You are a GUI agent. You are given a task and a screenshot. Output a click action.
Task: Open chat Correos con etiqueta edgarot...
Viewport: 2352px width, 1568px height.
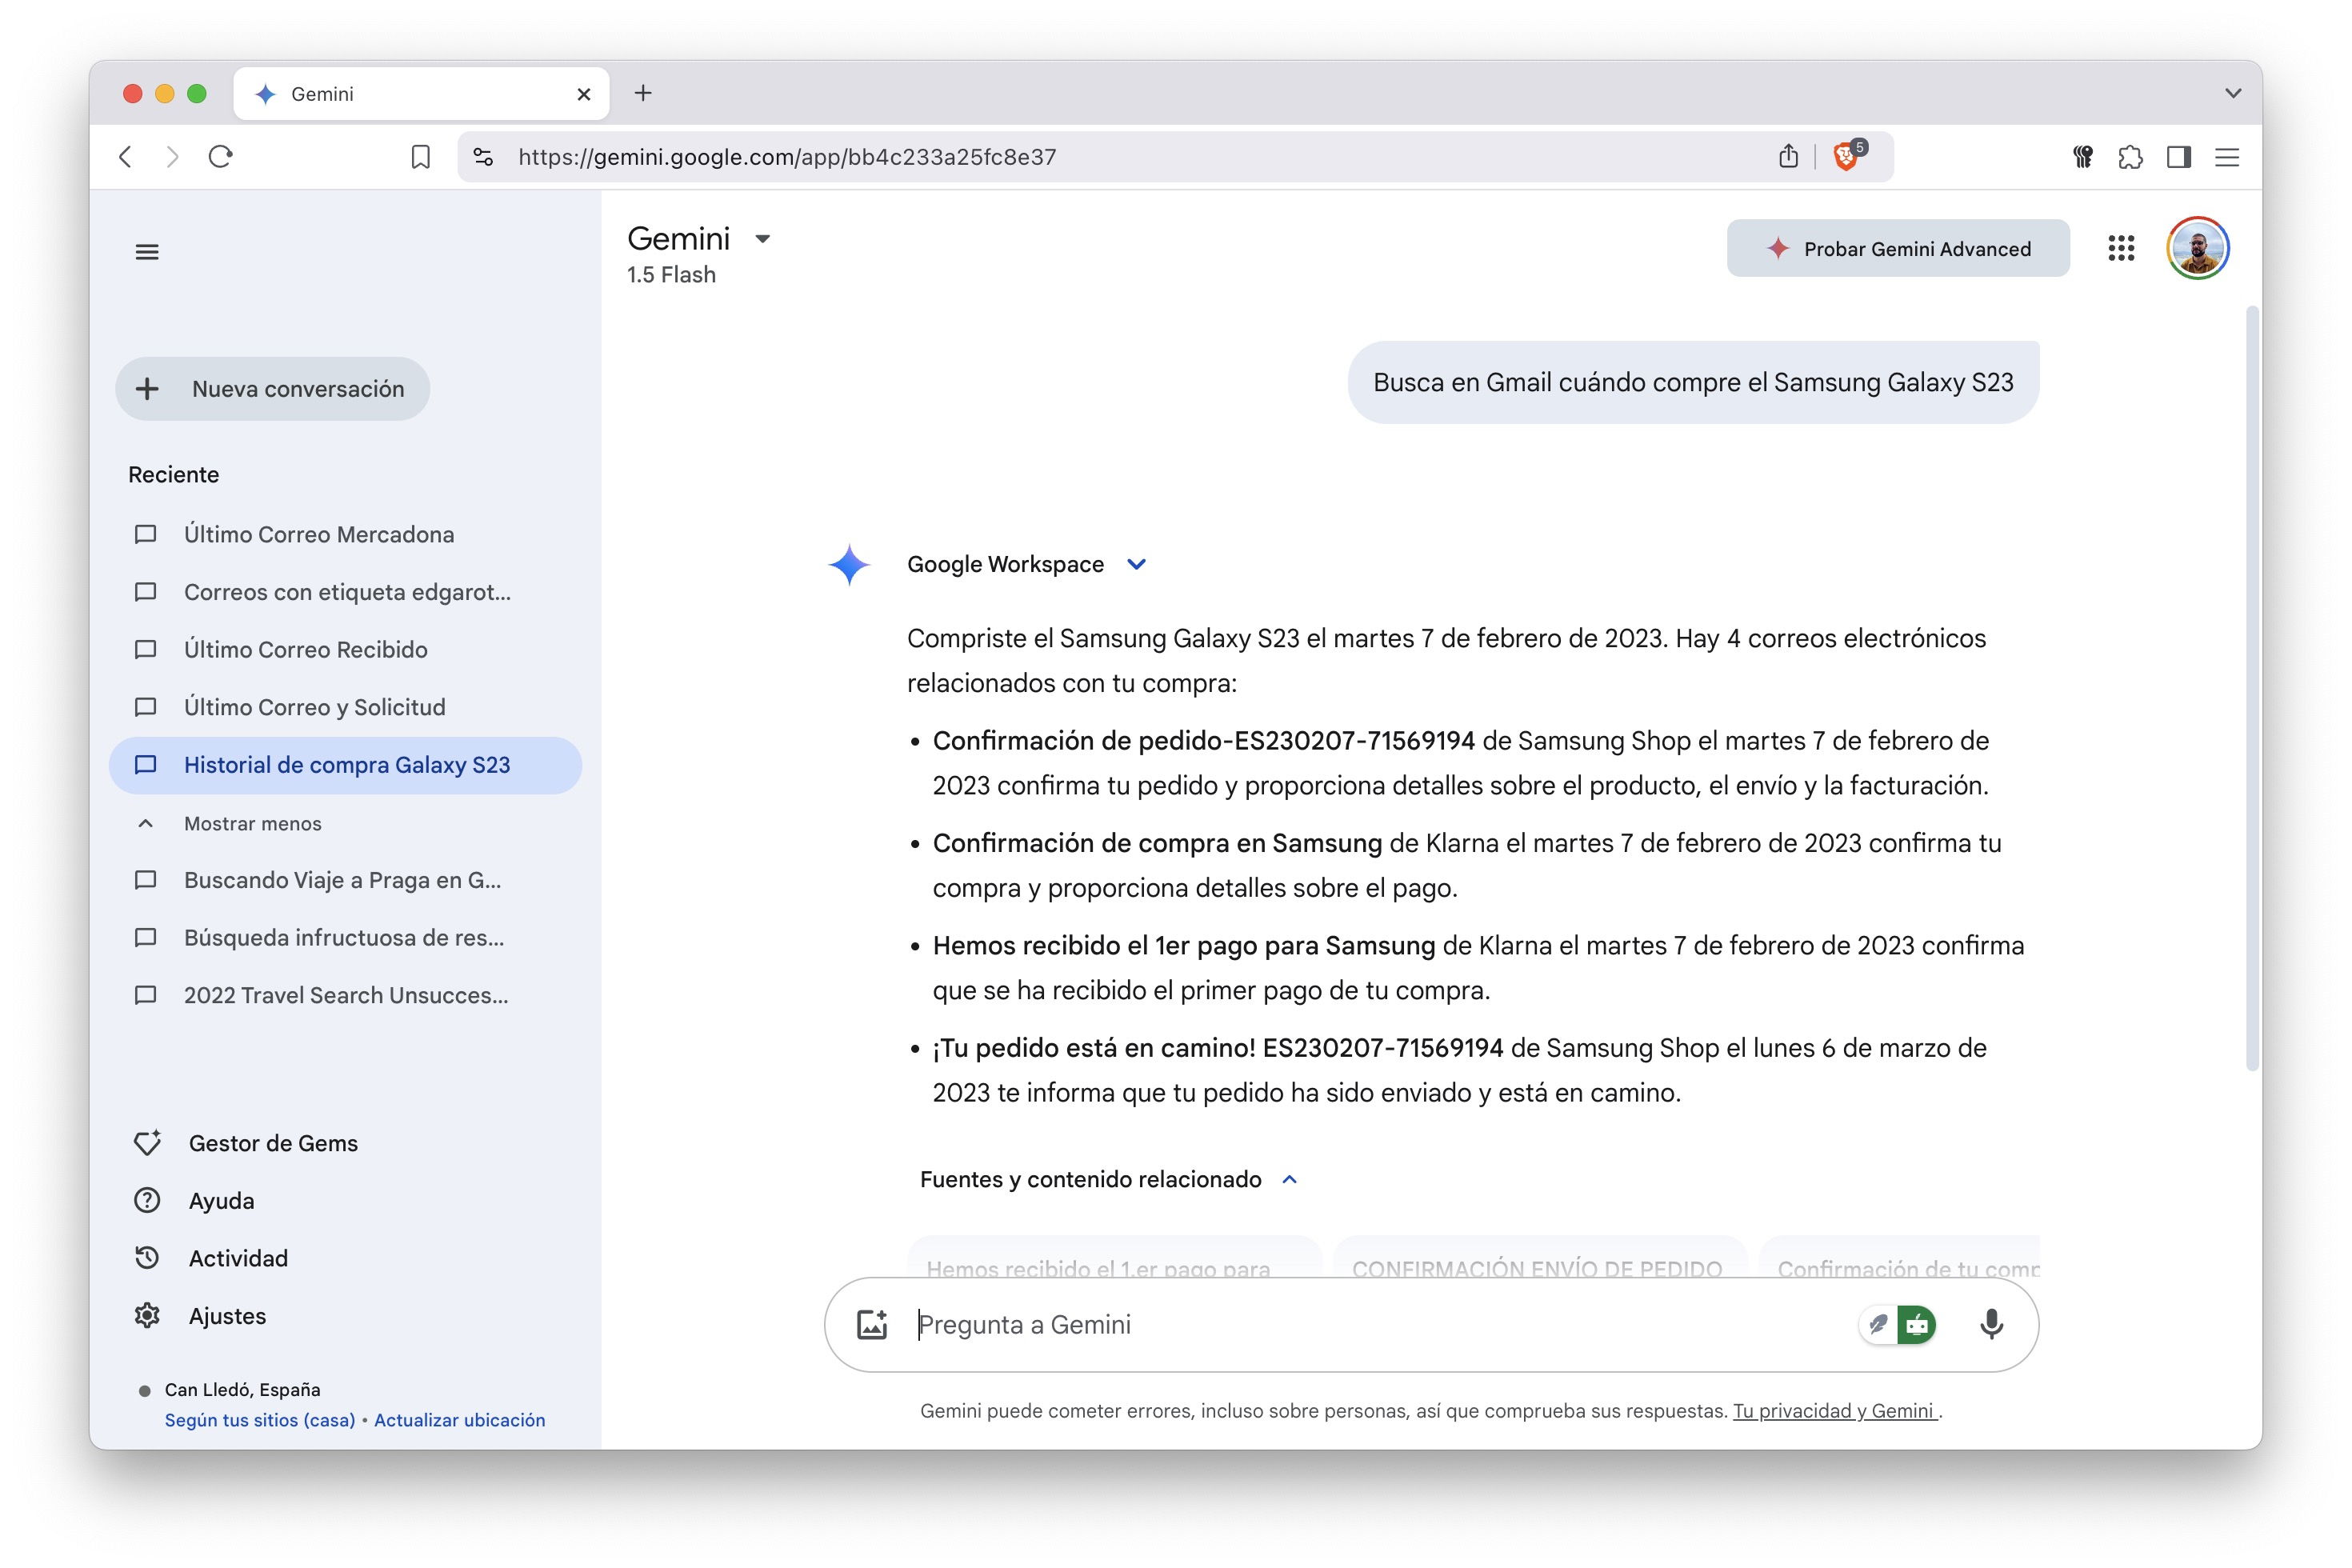coord(345,592)
